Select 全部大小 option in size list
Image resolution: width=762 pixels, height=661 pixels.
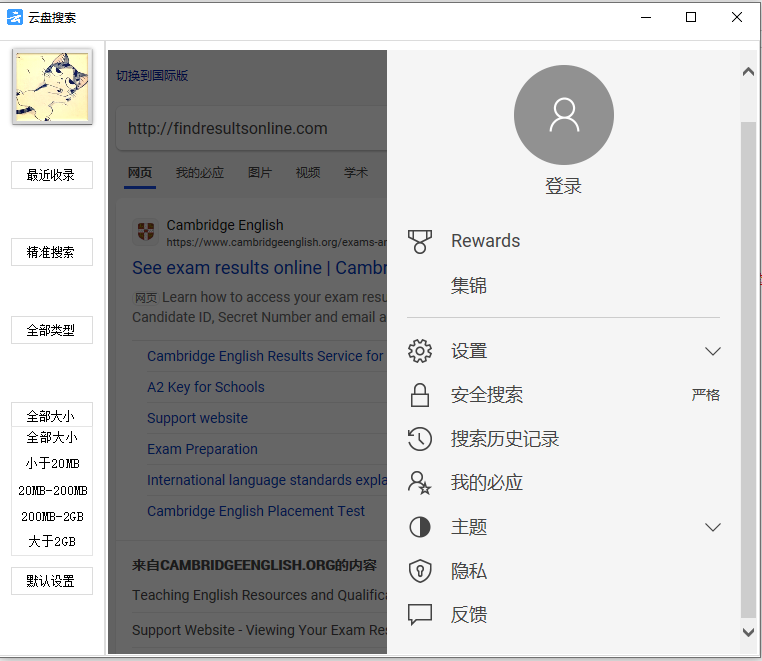[52, 437]
